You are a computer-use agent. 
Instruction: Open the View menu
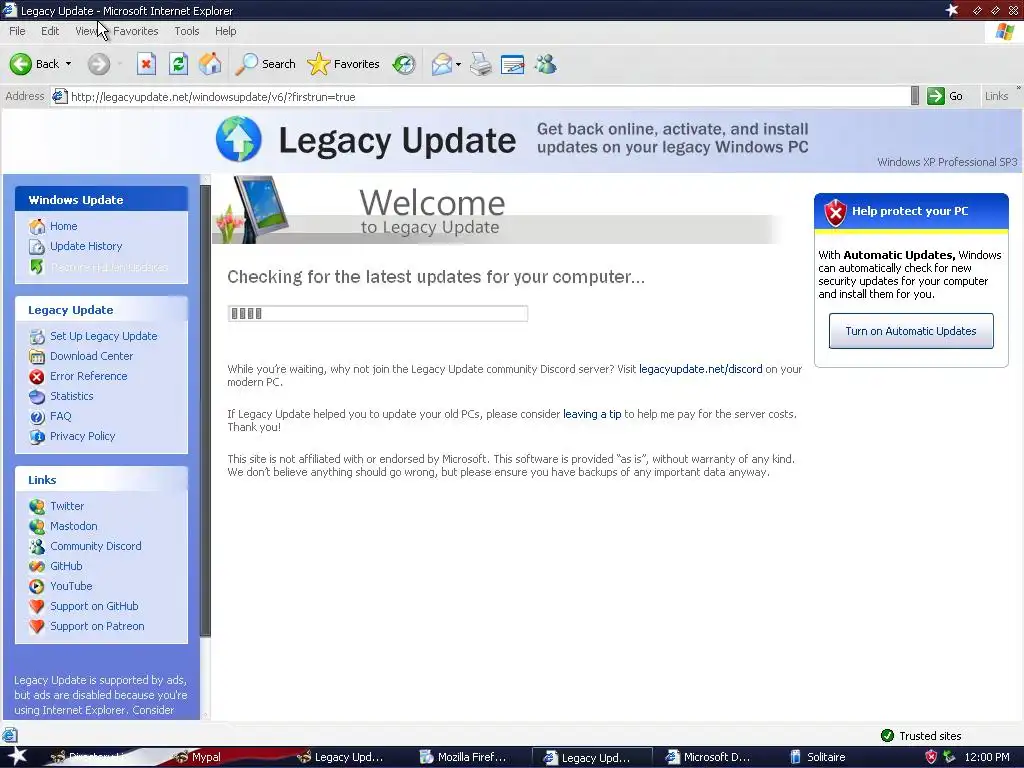coord(86,31)
